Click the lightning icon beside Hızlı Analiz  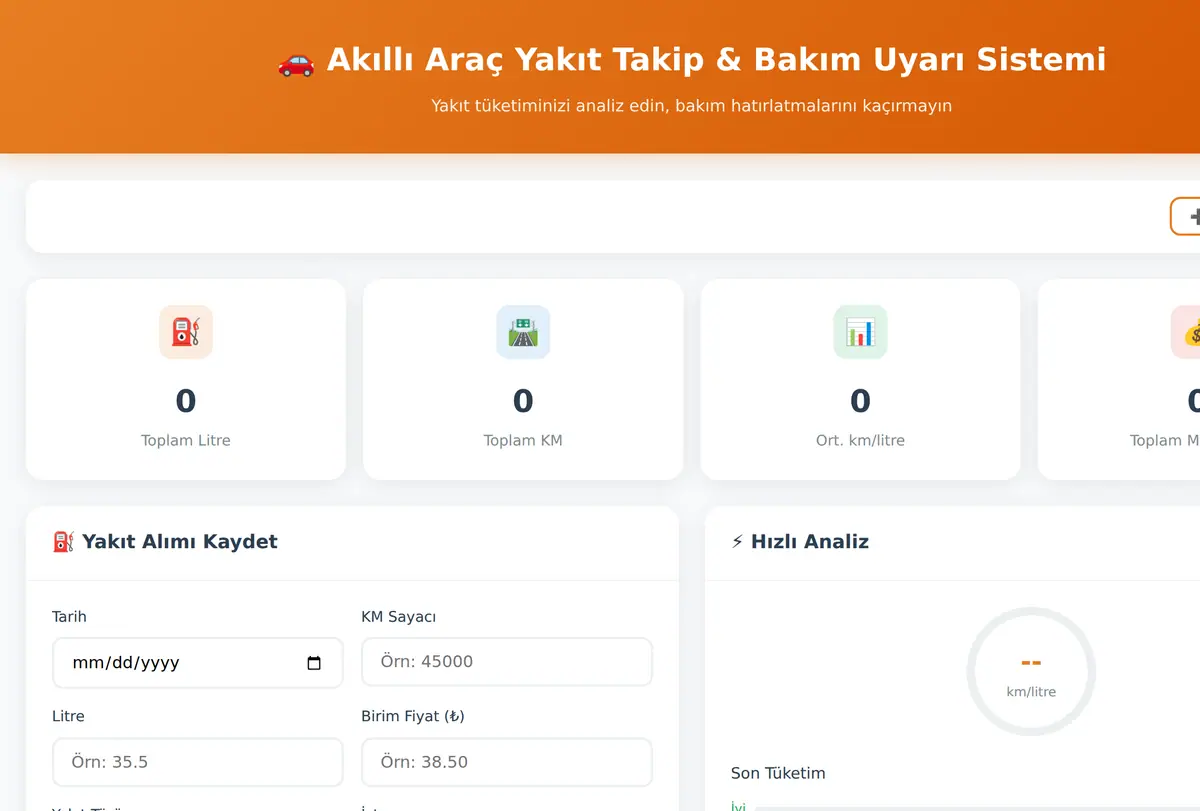click(x=738, y=542)
